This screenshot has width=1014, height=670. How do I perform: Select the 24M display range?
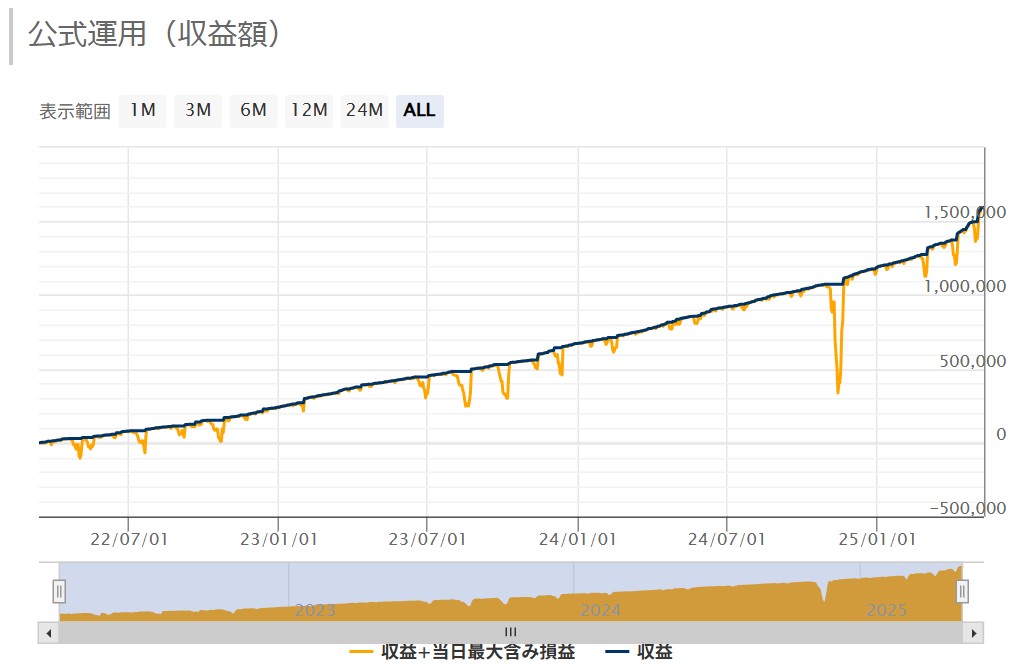(x=365, y=111)
